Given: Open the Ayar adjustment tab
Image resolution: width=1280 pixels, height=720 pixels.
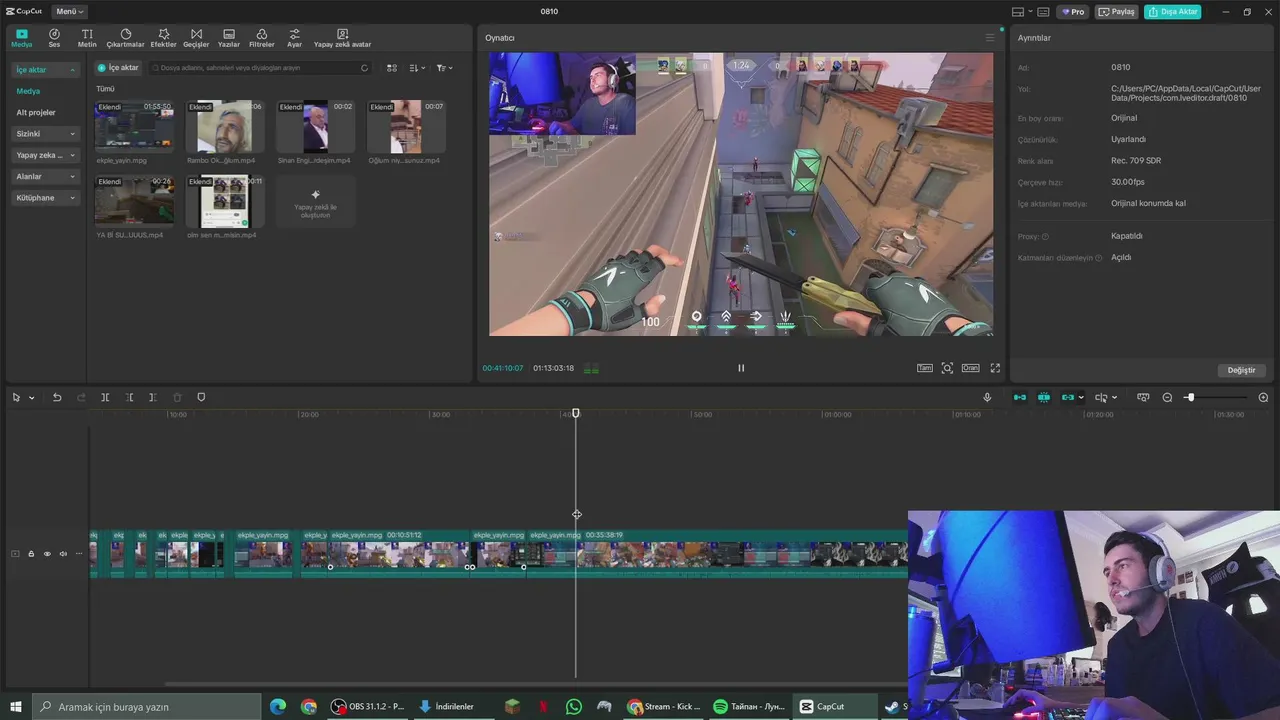Looking at the screenshot, I should pos(294,38).
